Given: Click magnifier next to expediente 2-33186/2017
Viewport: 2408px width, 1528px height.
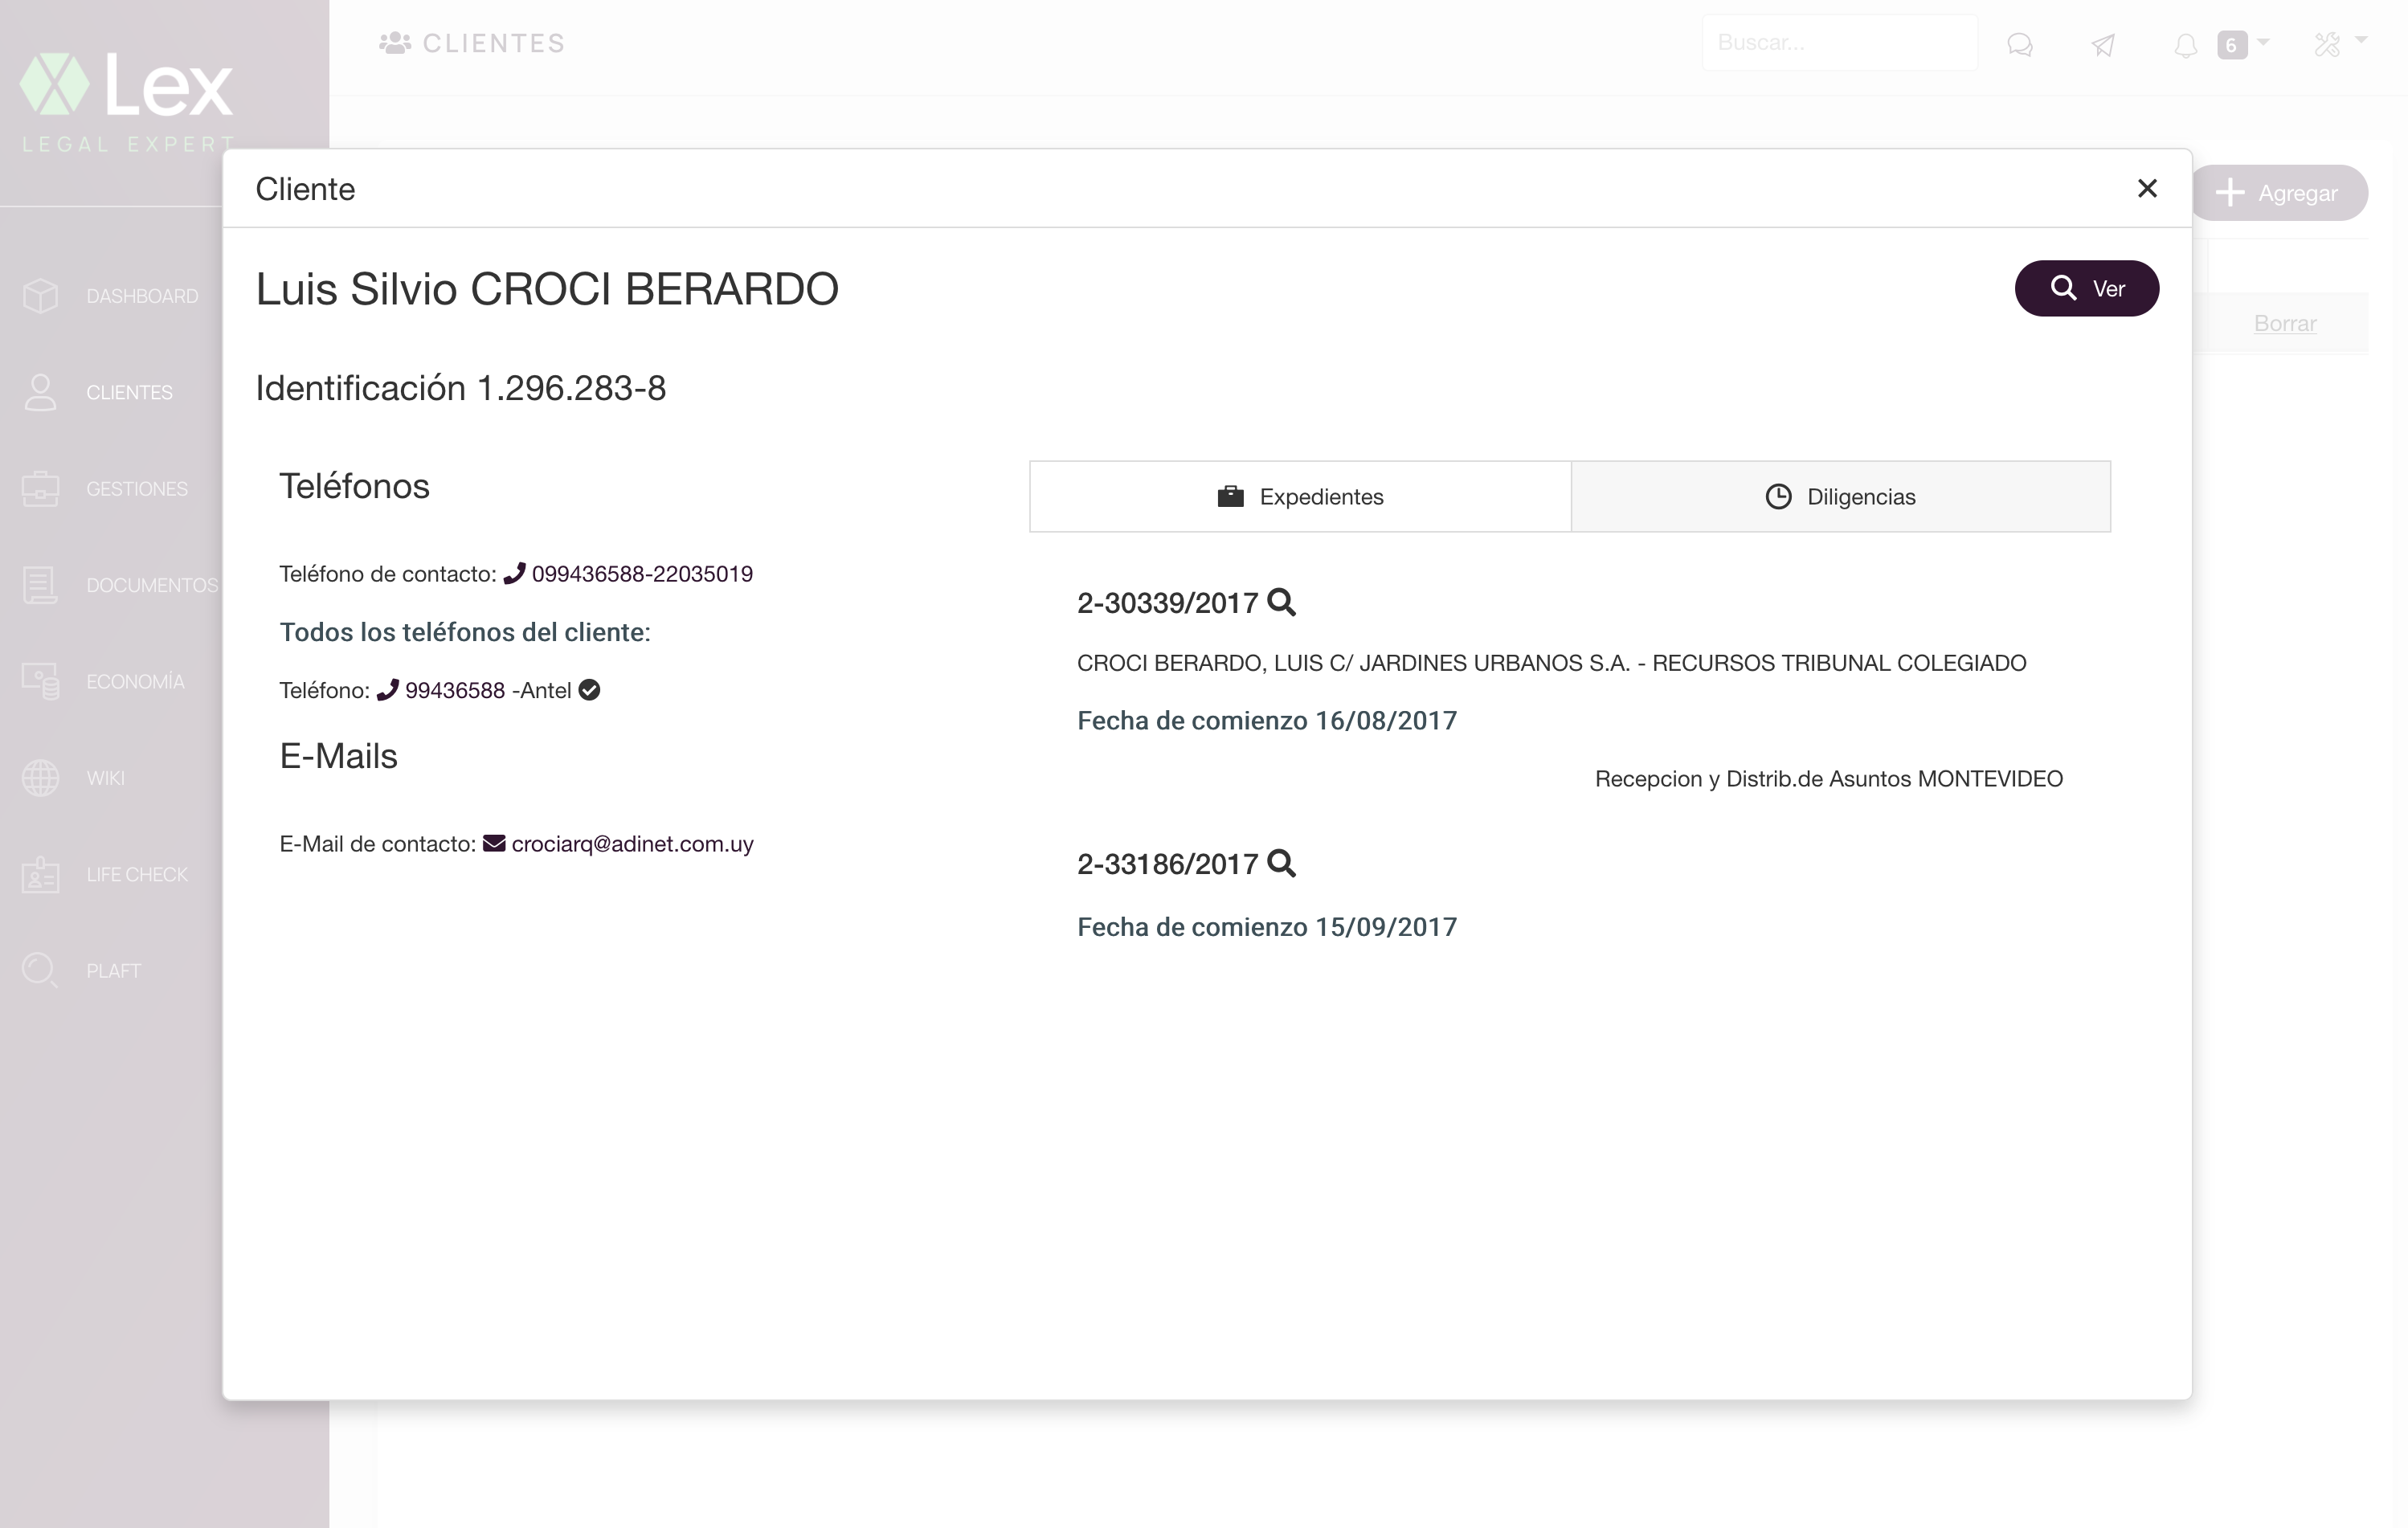Looking at the screenshot, I should 1281,863.
